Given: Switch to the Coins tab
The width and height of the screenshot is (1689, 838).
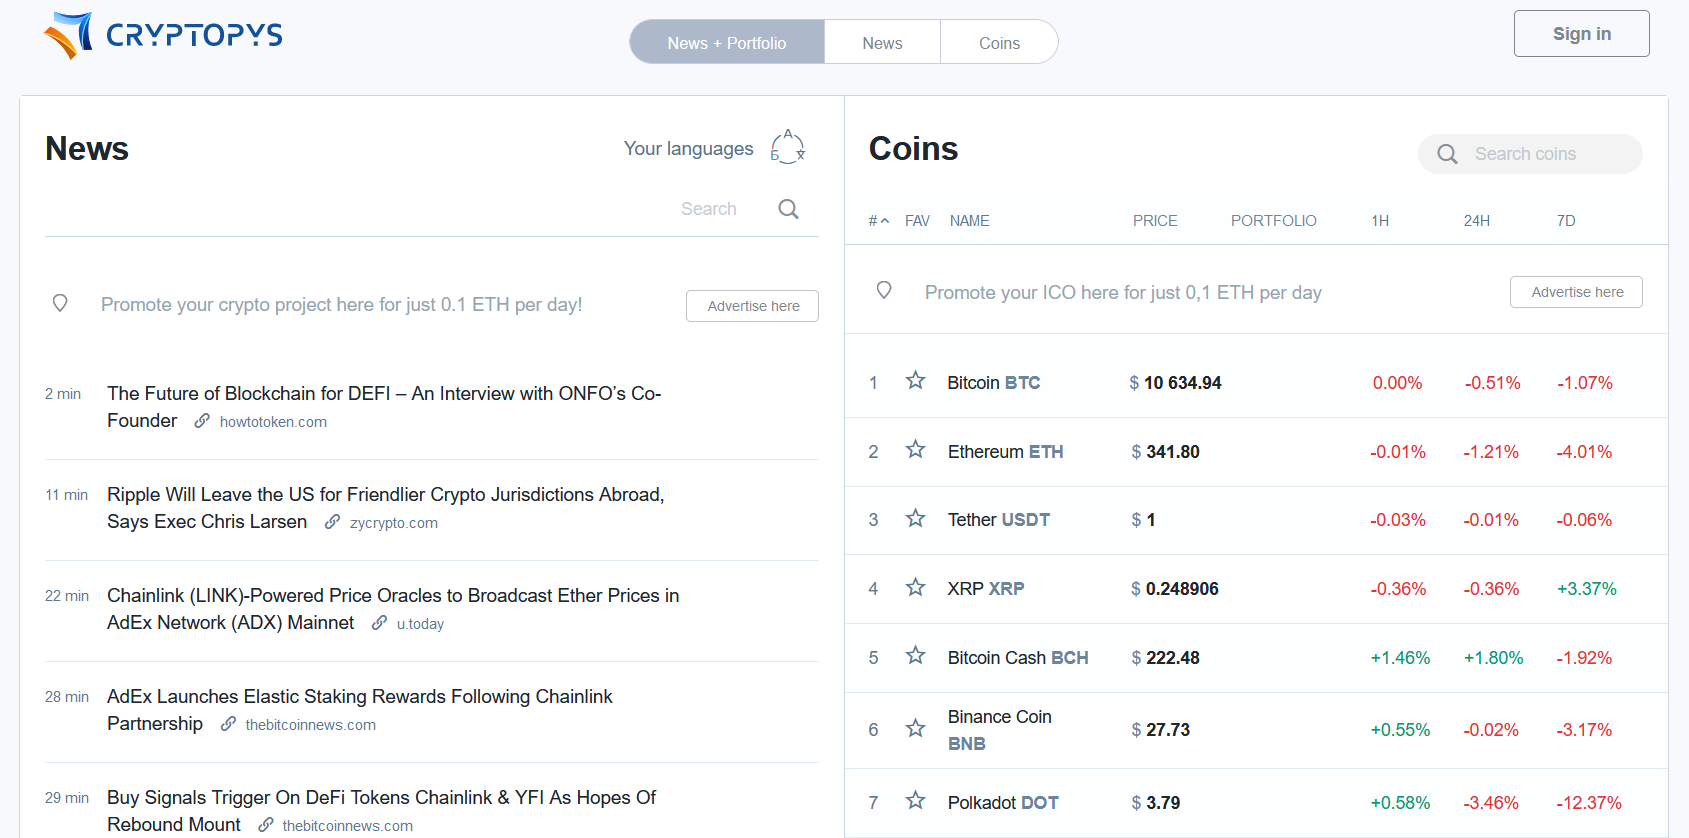Looking at the screenshot, I should coord(999,42).
